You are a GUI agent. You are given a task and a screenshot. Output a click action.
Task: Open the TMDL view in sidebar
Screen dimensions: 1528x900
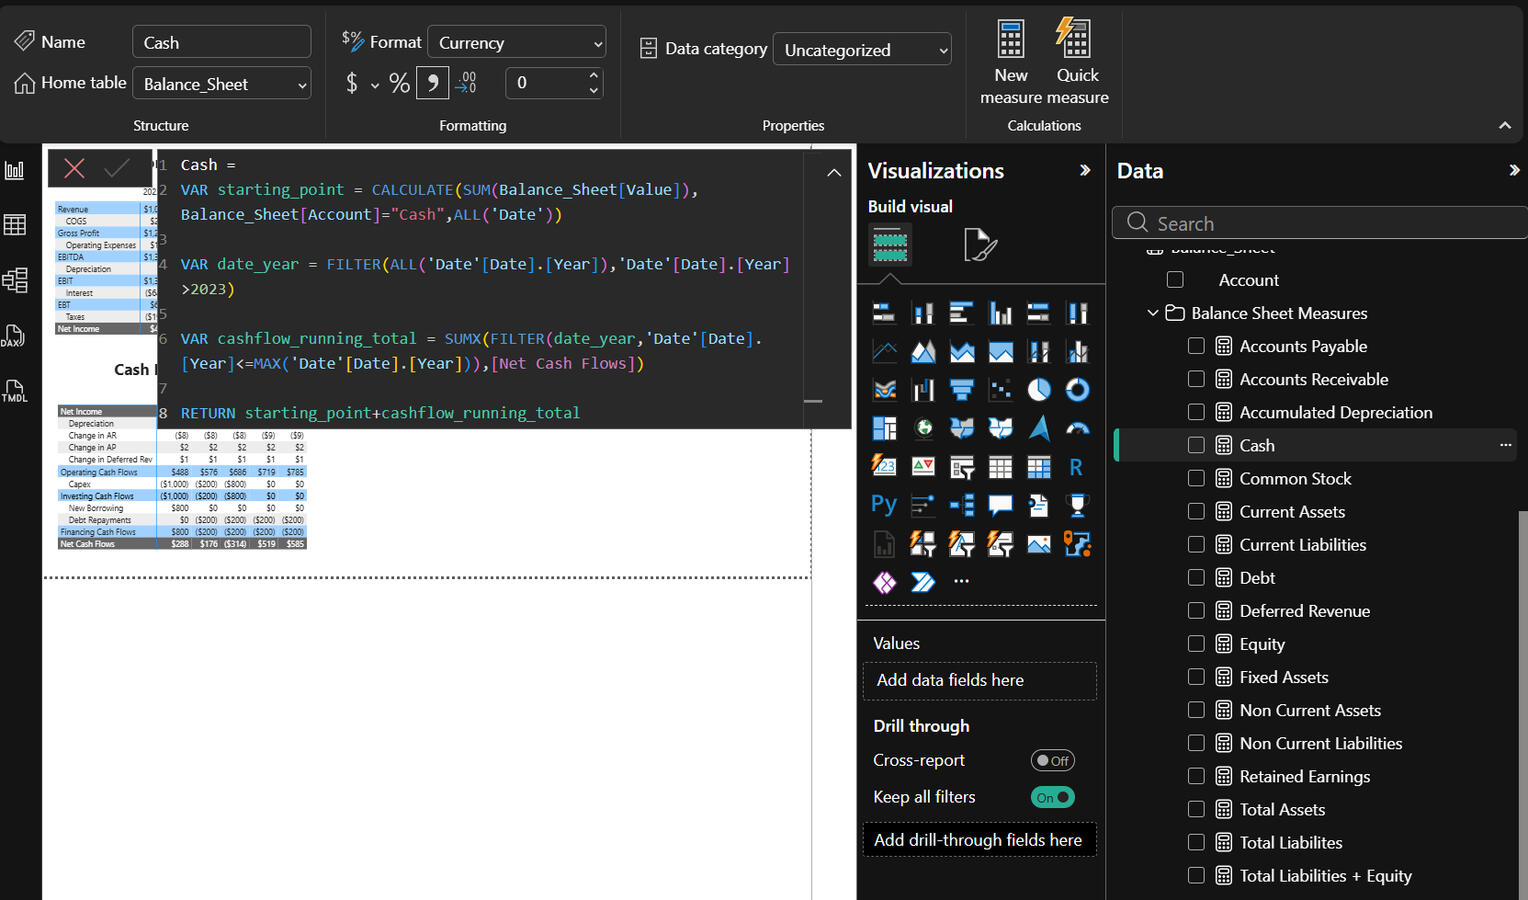[14, 391]
